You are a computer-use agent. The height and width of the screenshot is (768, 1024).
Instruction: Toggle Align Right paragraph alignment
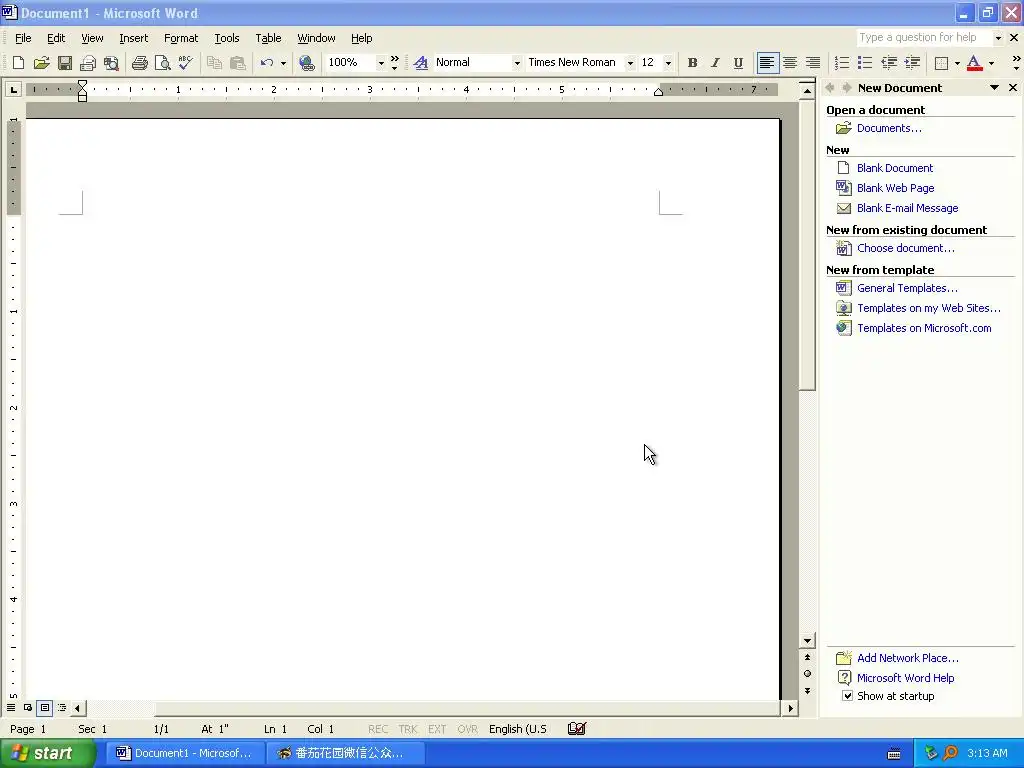[813, 63]
